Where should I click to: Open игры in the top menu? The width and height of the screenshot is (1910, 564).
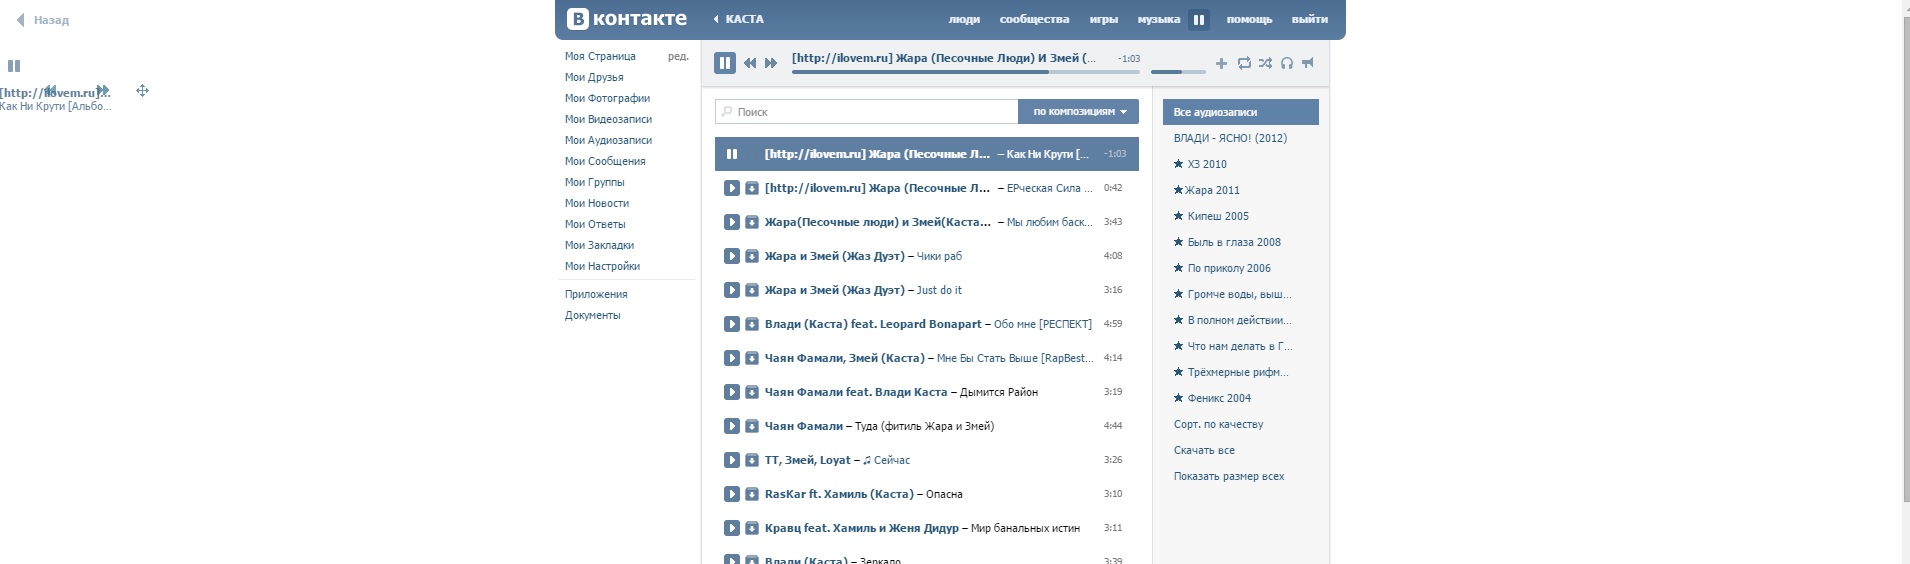(1104, 19)
